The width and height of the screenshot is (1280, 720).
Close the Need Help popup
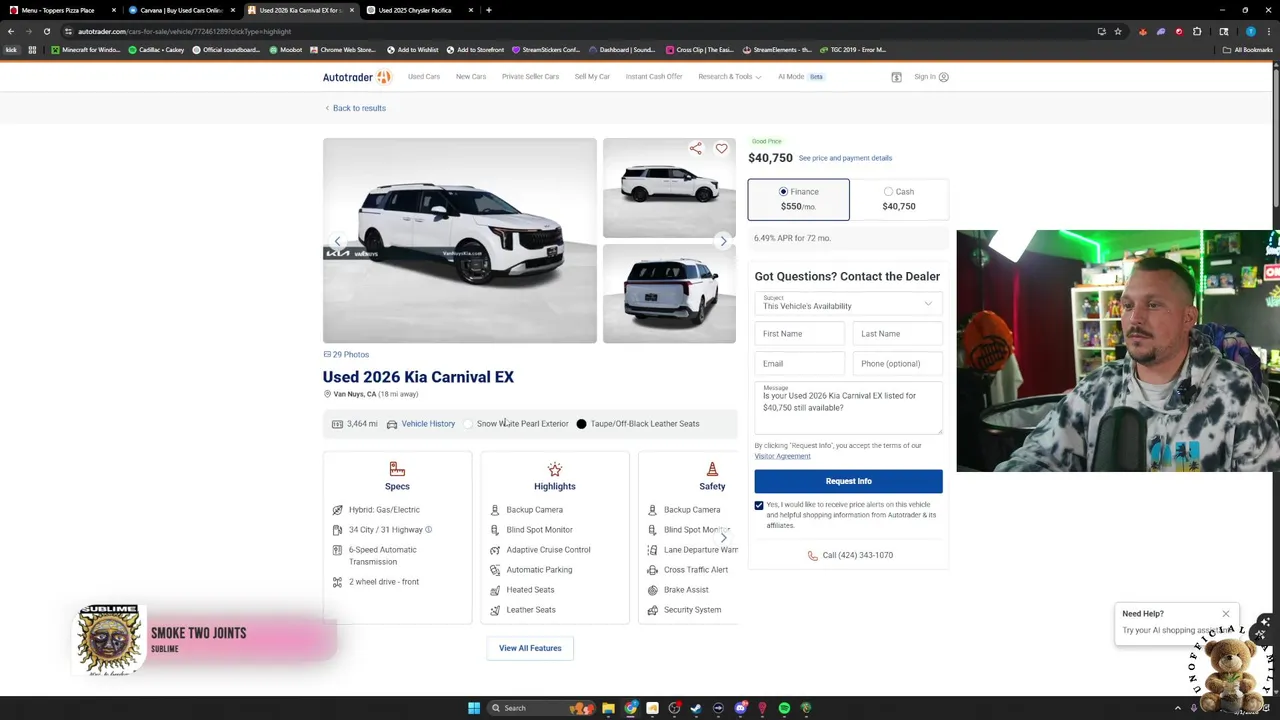1225,614
